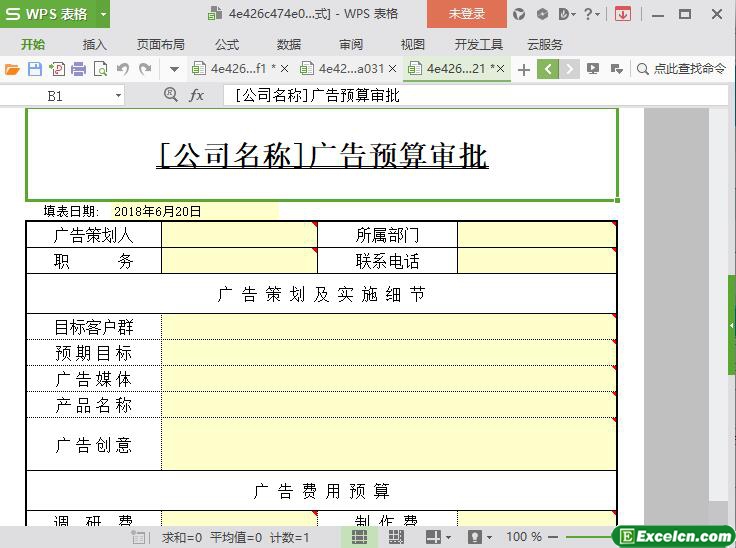Click the Print icon in quick toolbar
This screenshot has height=548, width=736.
tap(78, 69)
